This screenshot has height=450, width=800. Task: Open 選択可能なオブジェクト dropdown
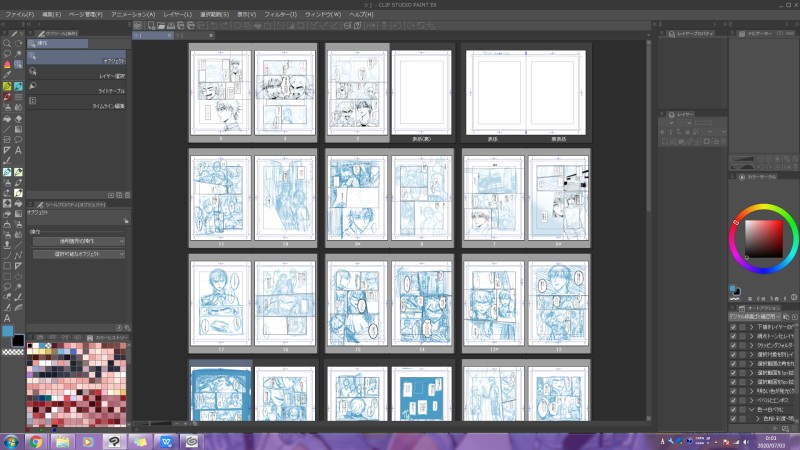(79, 254)
